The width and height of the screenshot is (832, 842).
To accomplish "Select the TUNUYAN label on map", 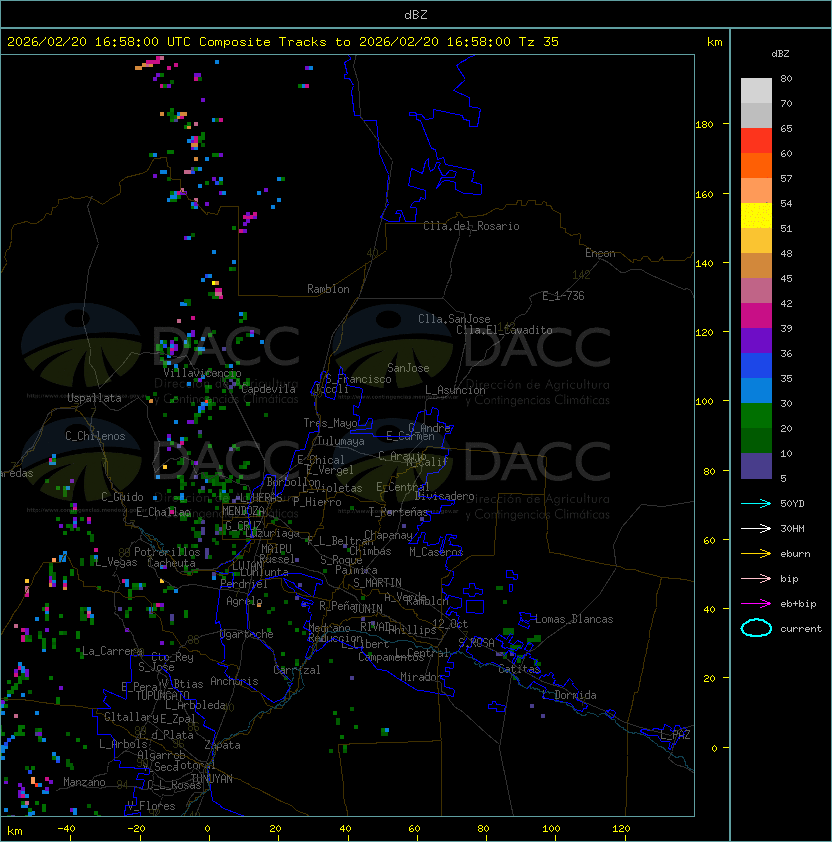I will (211, 777).
